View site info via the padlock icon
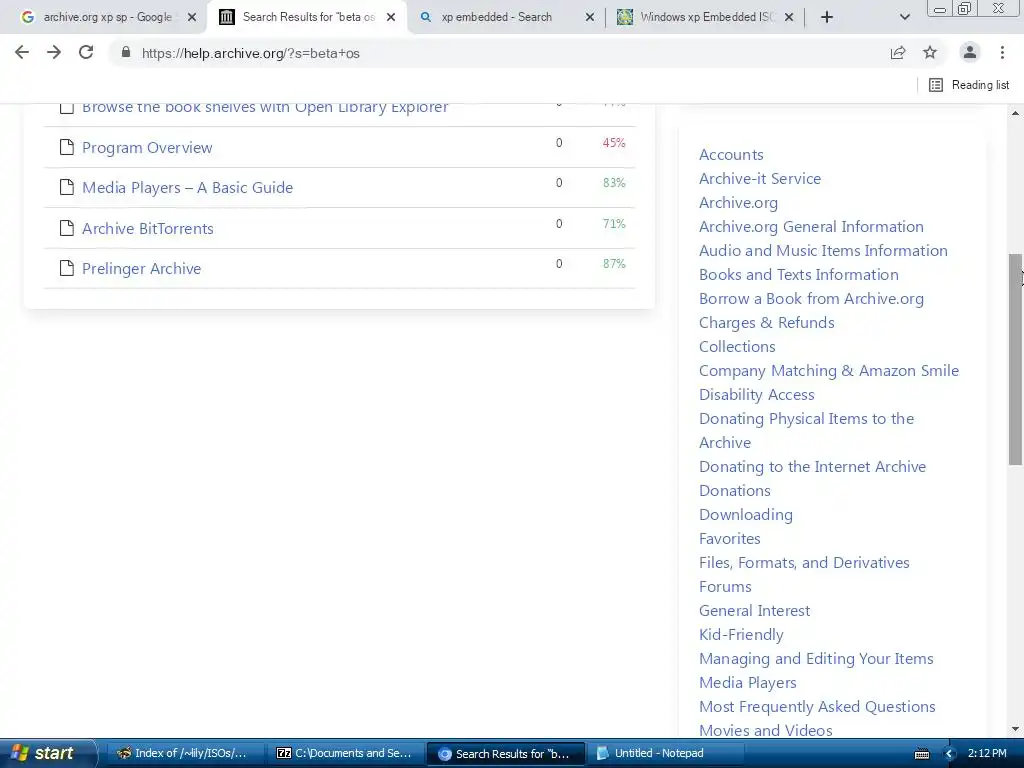1024x768 pixels. [126, 52]
